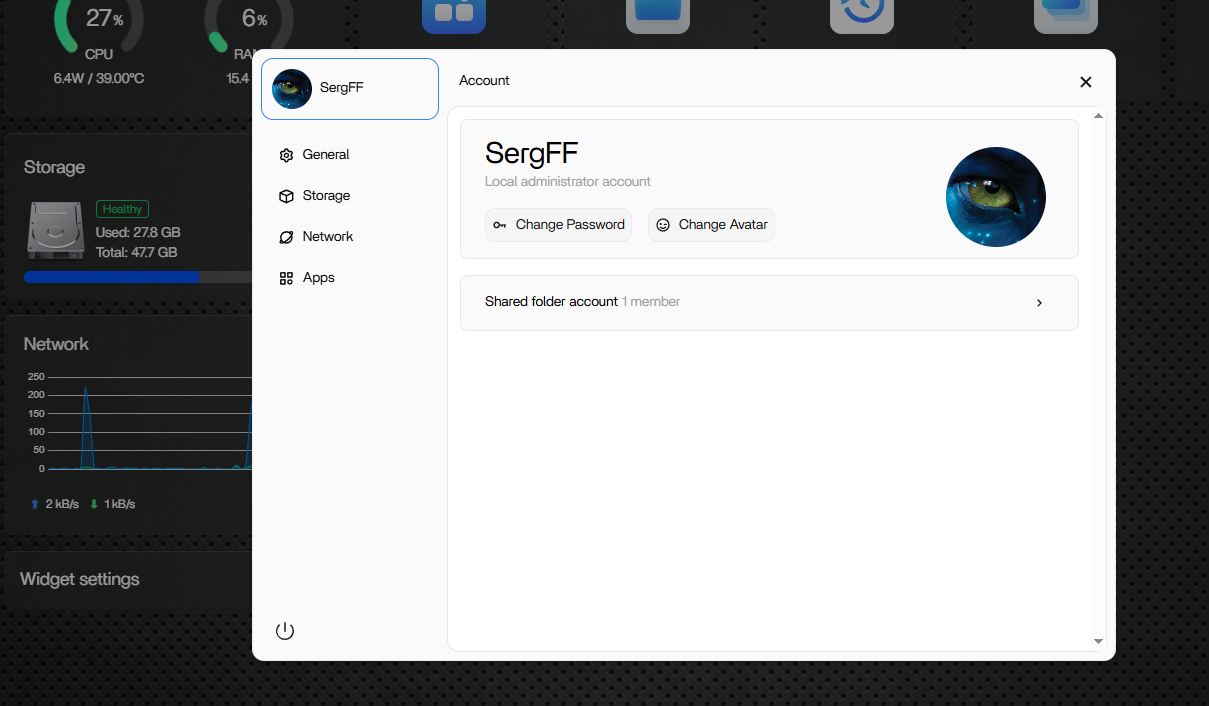Click the power icon in the settings sidebar
The image size is (1209, 706).
[285, 631]
